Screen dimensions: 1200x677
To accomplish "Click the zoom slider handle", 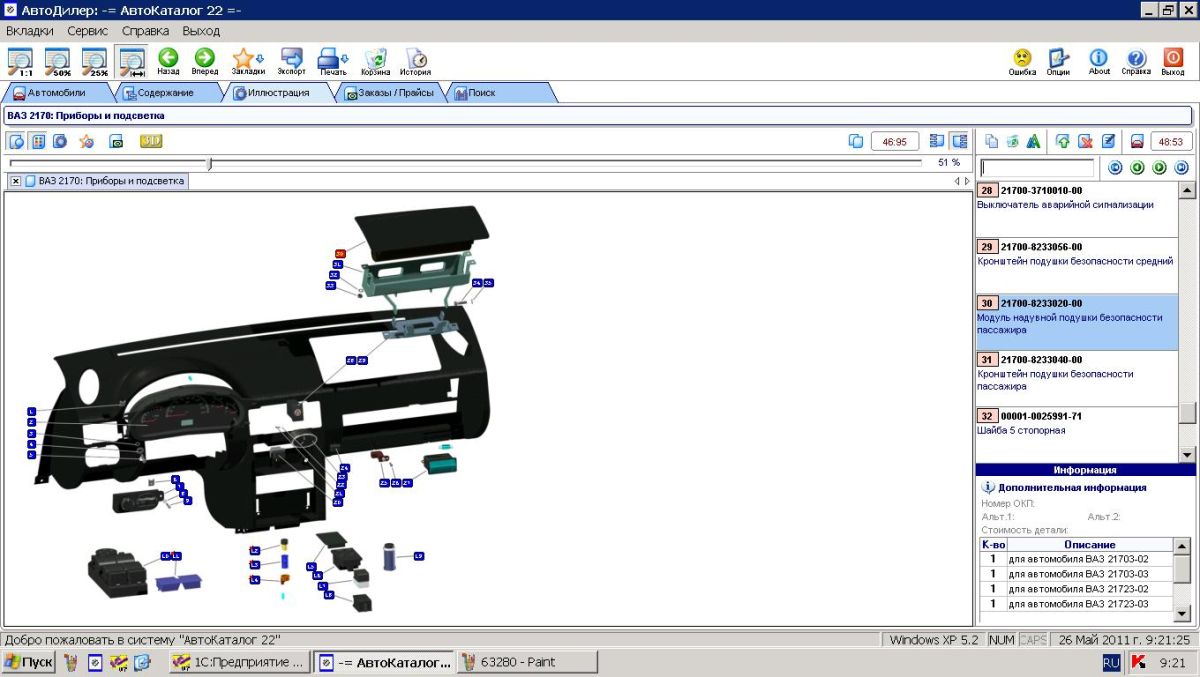I will point(209,163).
